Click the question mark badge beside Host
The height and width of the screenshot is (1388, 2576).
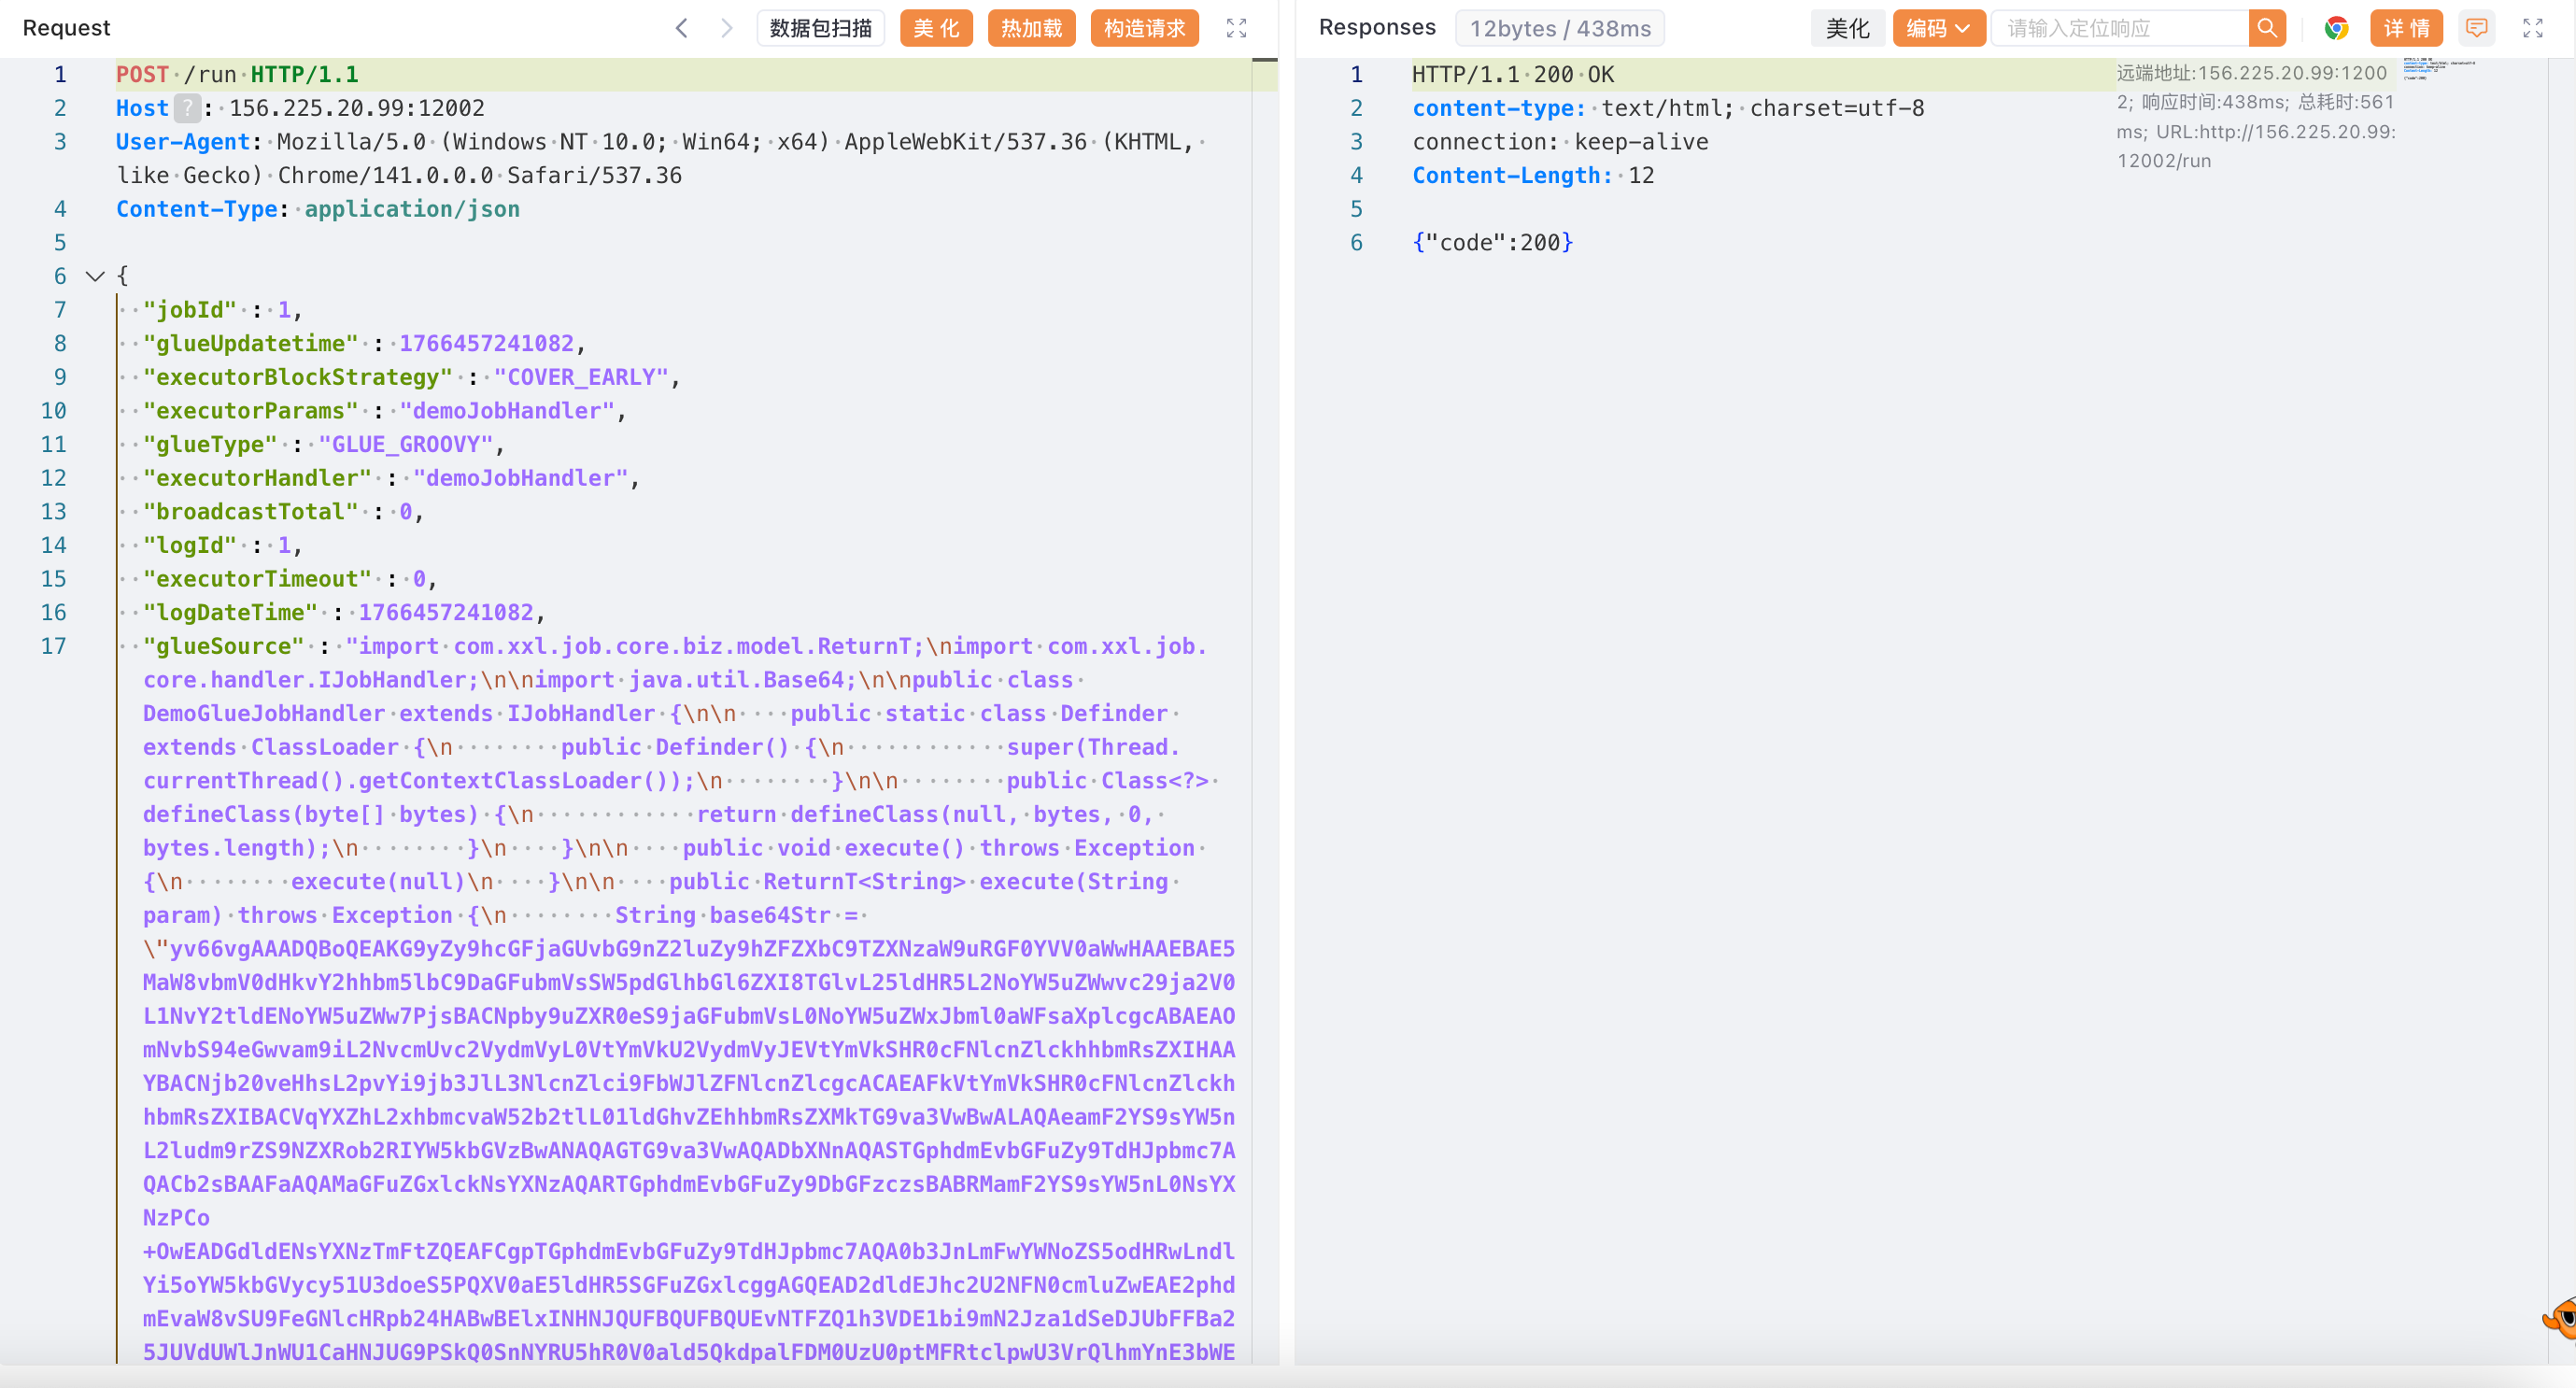click(187, 108)
